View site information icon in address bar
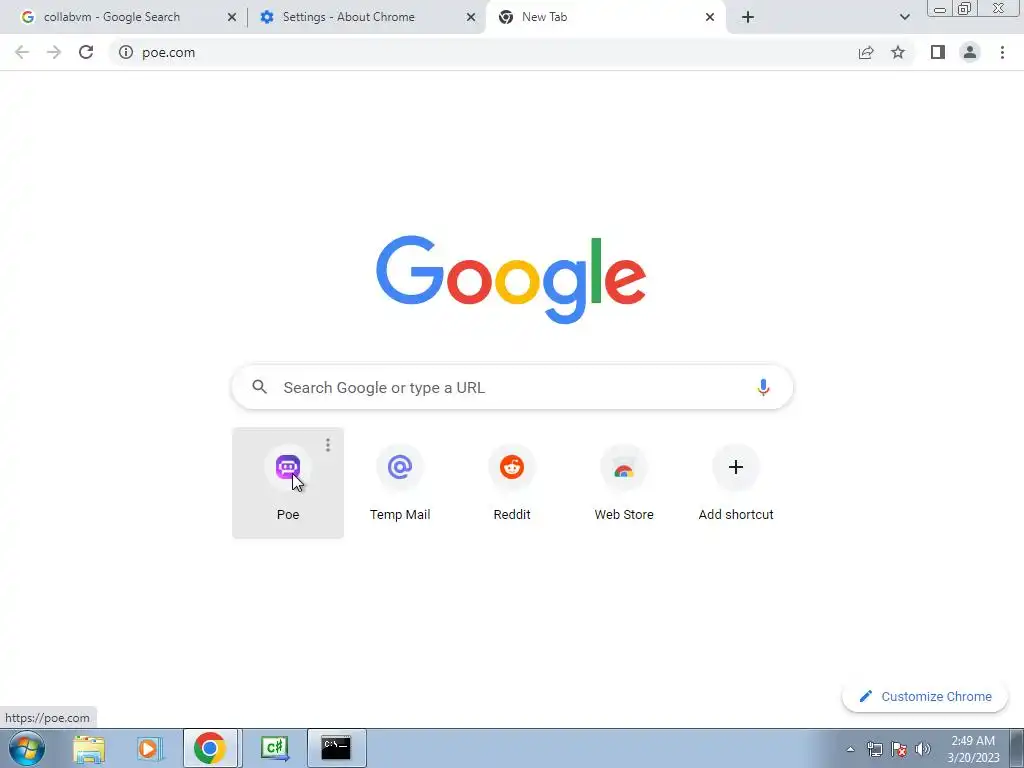Screen dimensions: 1024x768 [x=126, y=52]
